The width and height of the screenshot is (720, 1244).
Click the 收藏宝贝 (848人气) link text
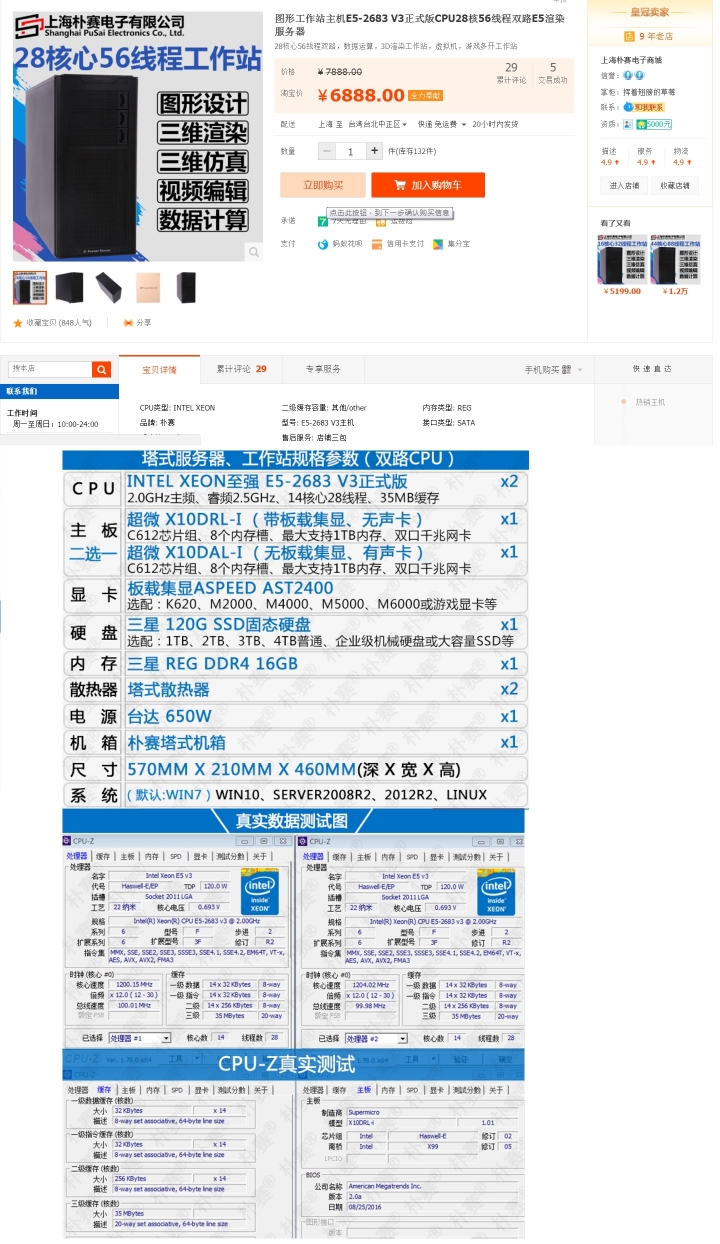58,323
